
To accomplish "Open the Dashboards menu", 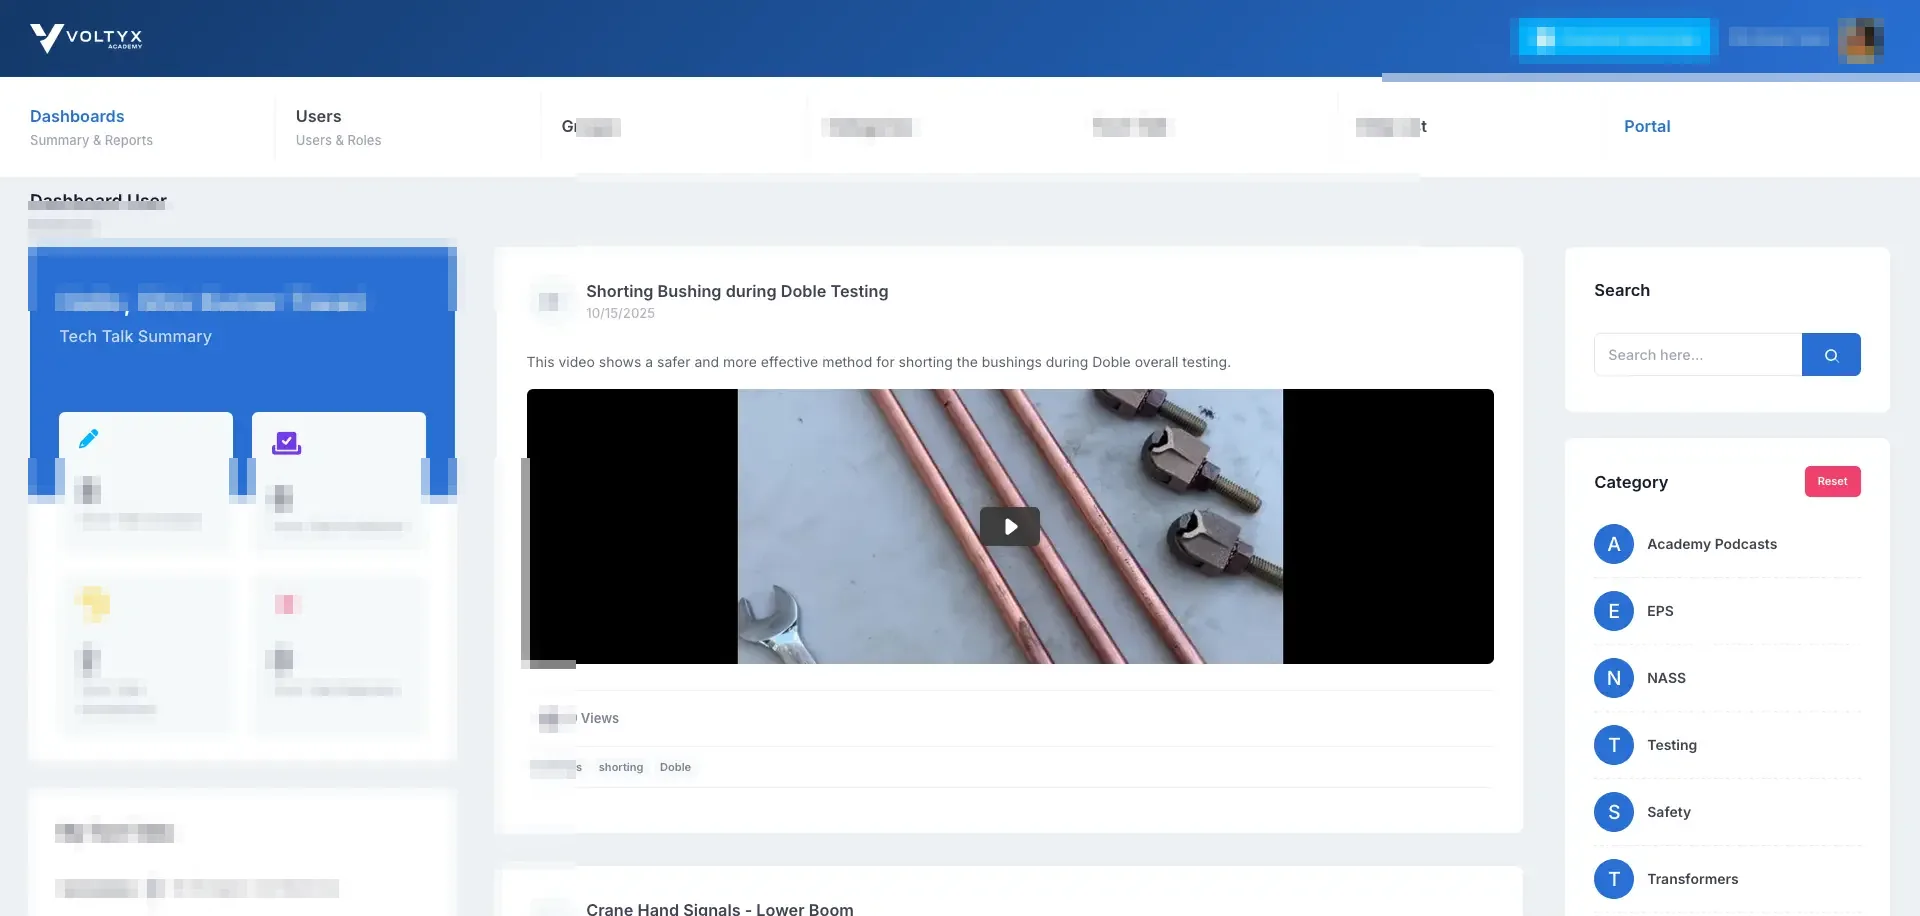I will point(77,116).
